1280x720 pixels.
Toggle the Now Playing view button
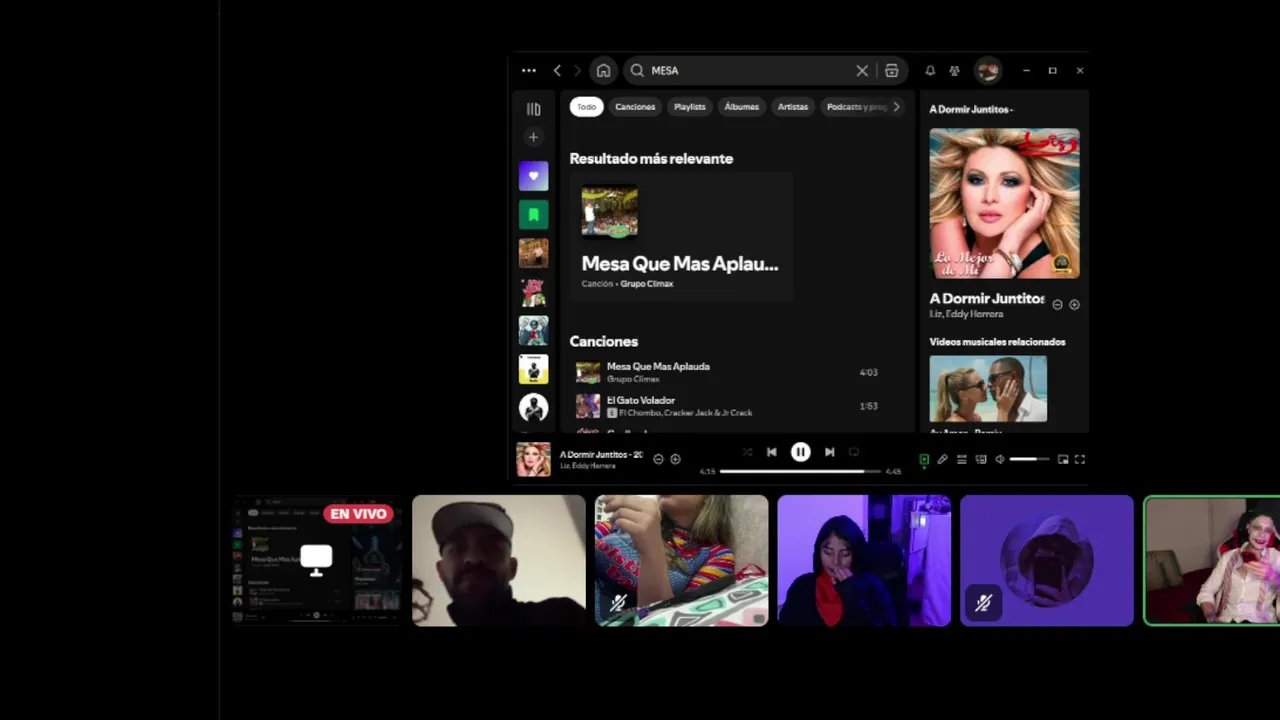[924, 459]
